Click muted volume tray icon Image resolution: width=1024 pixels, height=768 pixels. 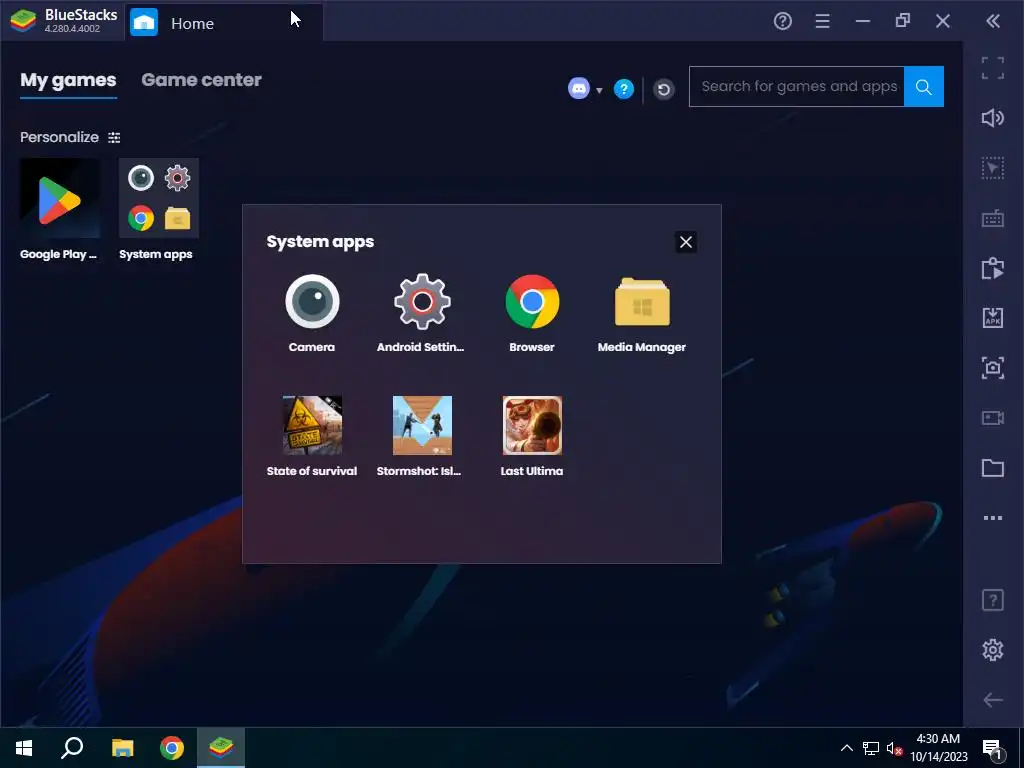(x=895, y=749)
